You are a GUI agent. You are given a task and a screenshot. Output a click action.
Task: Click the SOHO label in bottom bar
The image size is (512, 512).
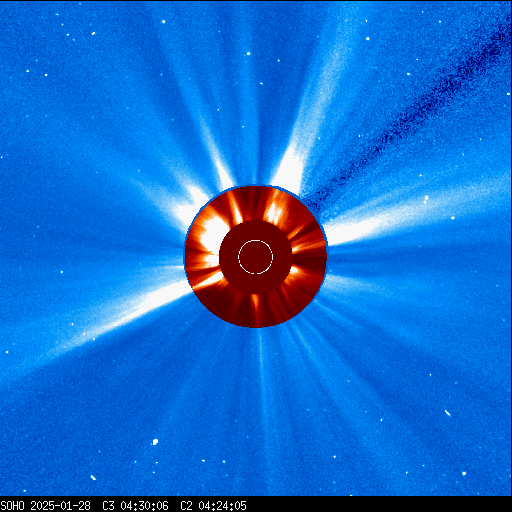pyautogui.click(x=12, y=506)
